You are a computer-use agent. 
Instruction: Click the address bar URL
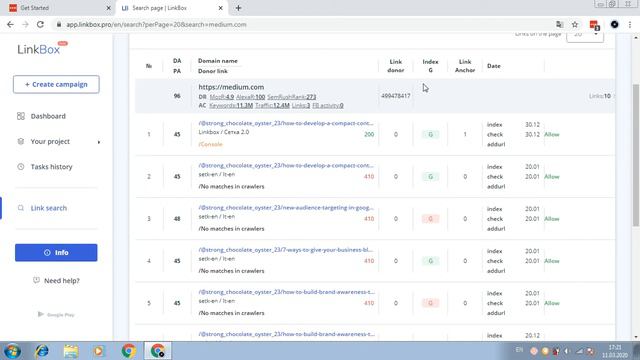click(x=156, y=24)
